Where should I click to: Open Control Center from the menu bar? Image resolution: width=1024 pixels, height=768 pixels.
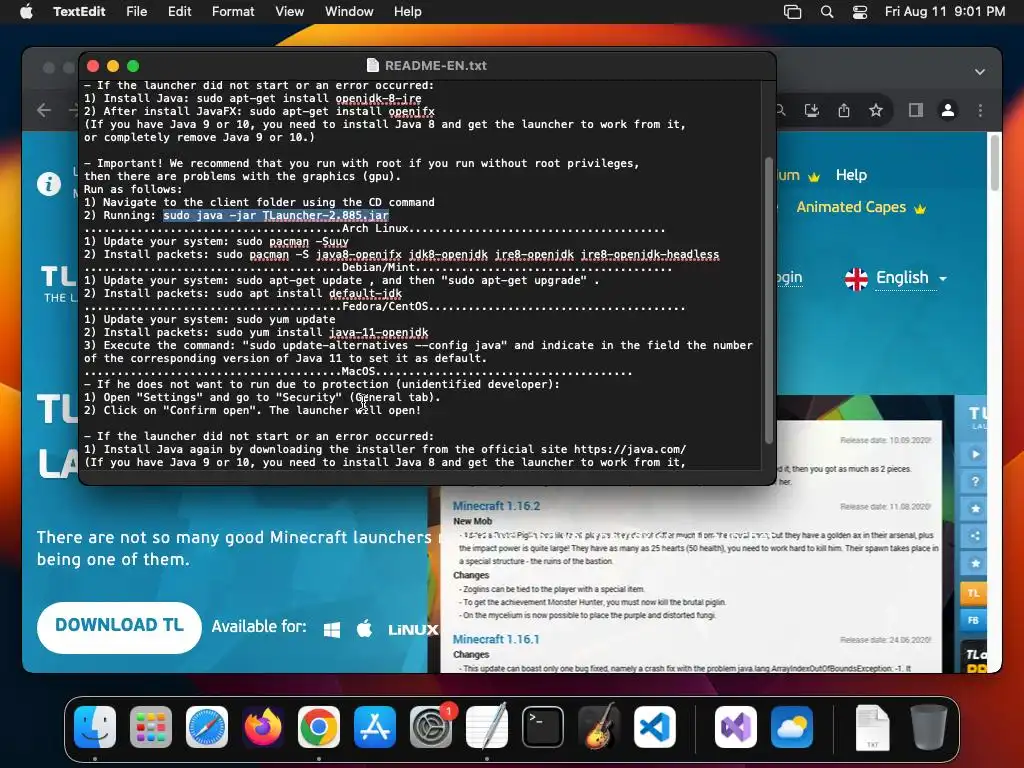[x=860, y=12]
